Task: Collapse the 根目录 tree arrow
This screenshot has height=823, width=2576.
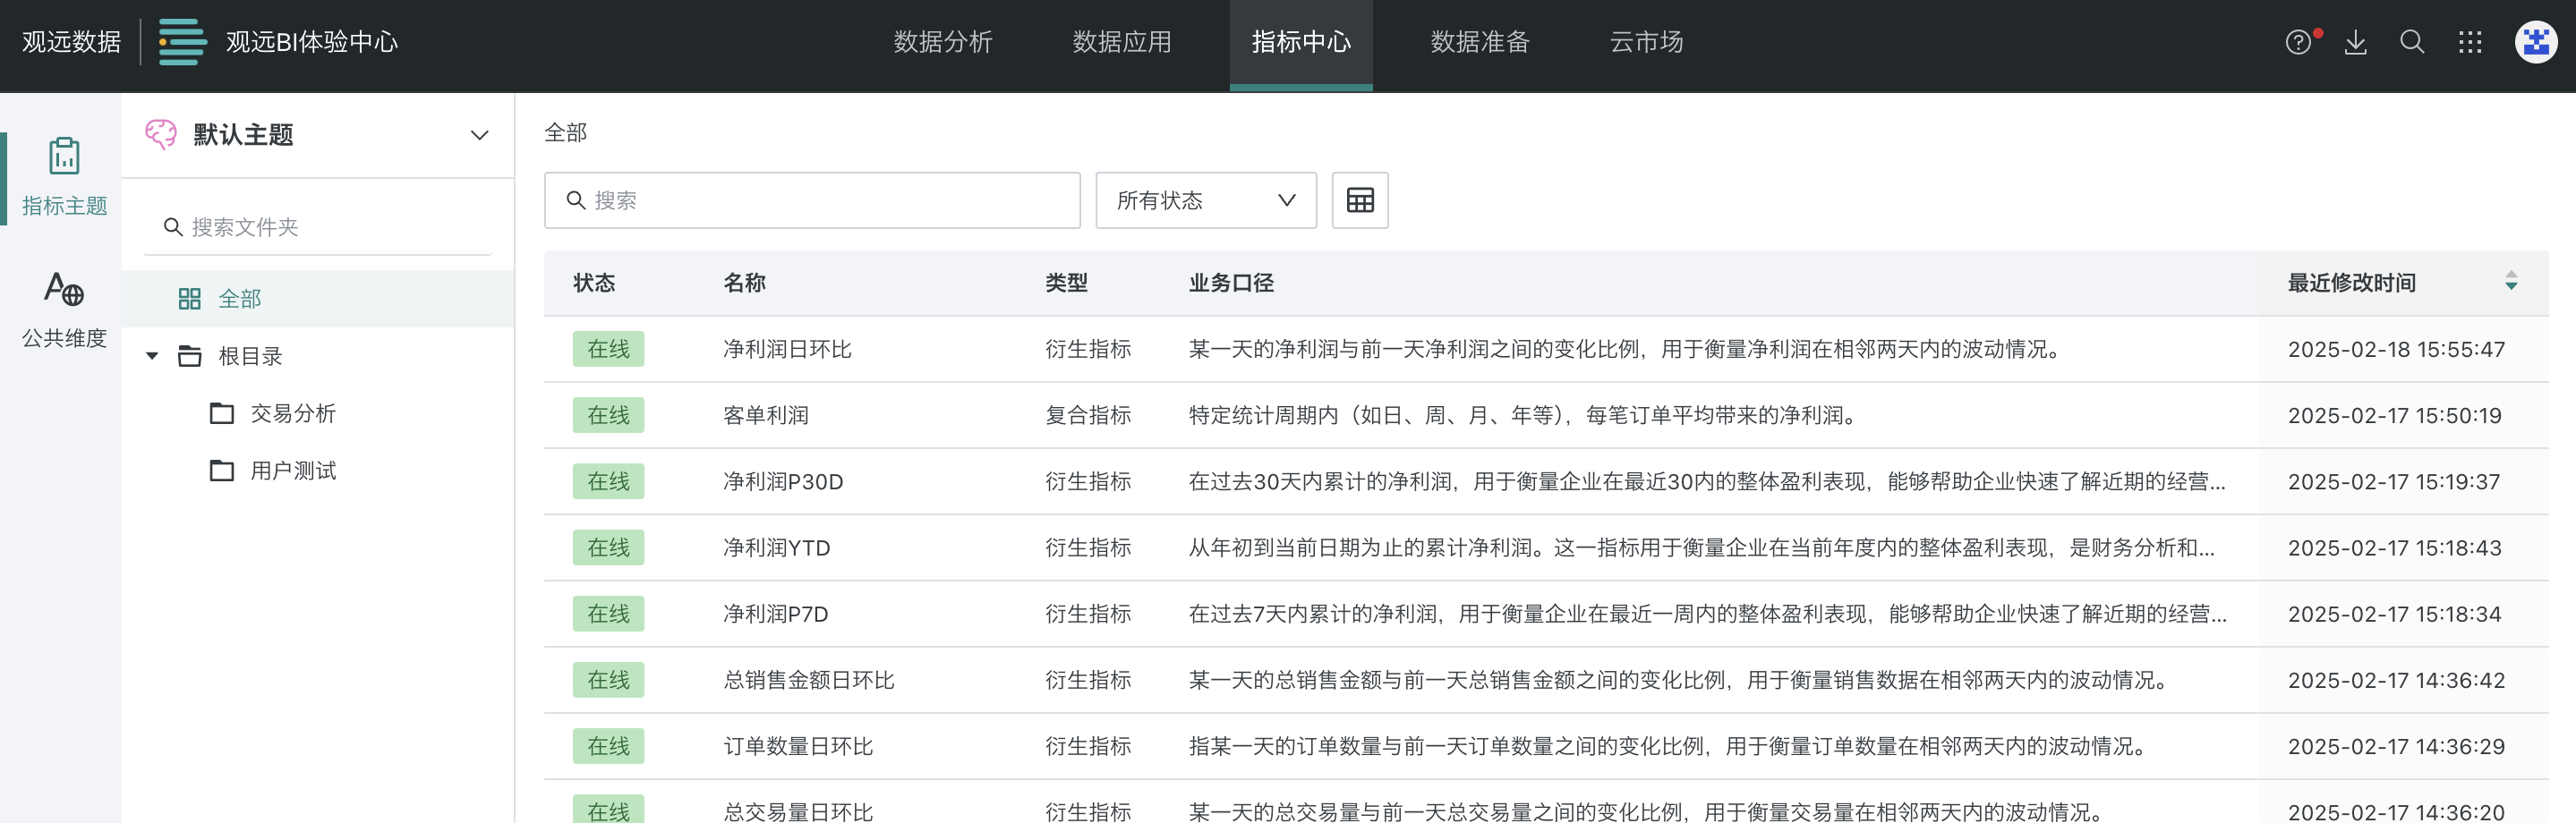Action: (152, 356)
